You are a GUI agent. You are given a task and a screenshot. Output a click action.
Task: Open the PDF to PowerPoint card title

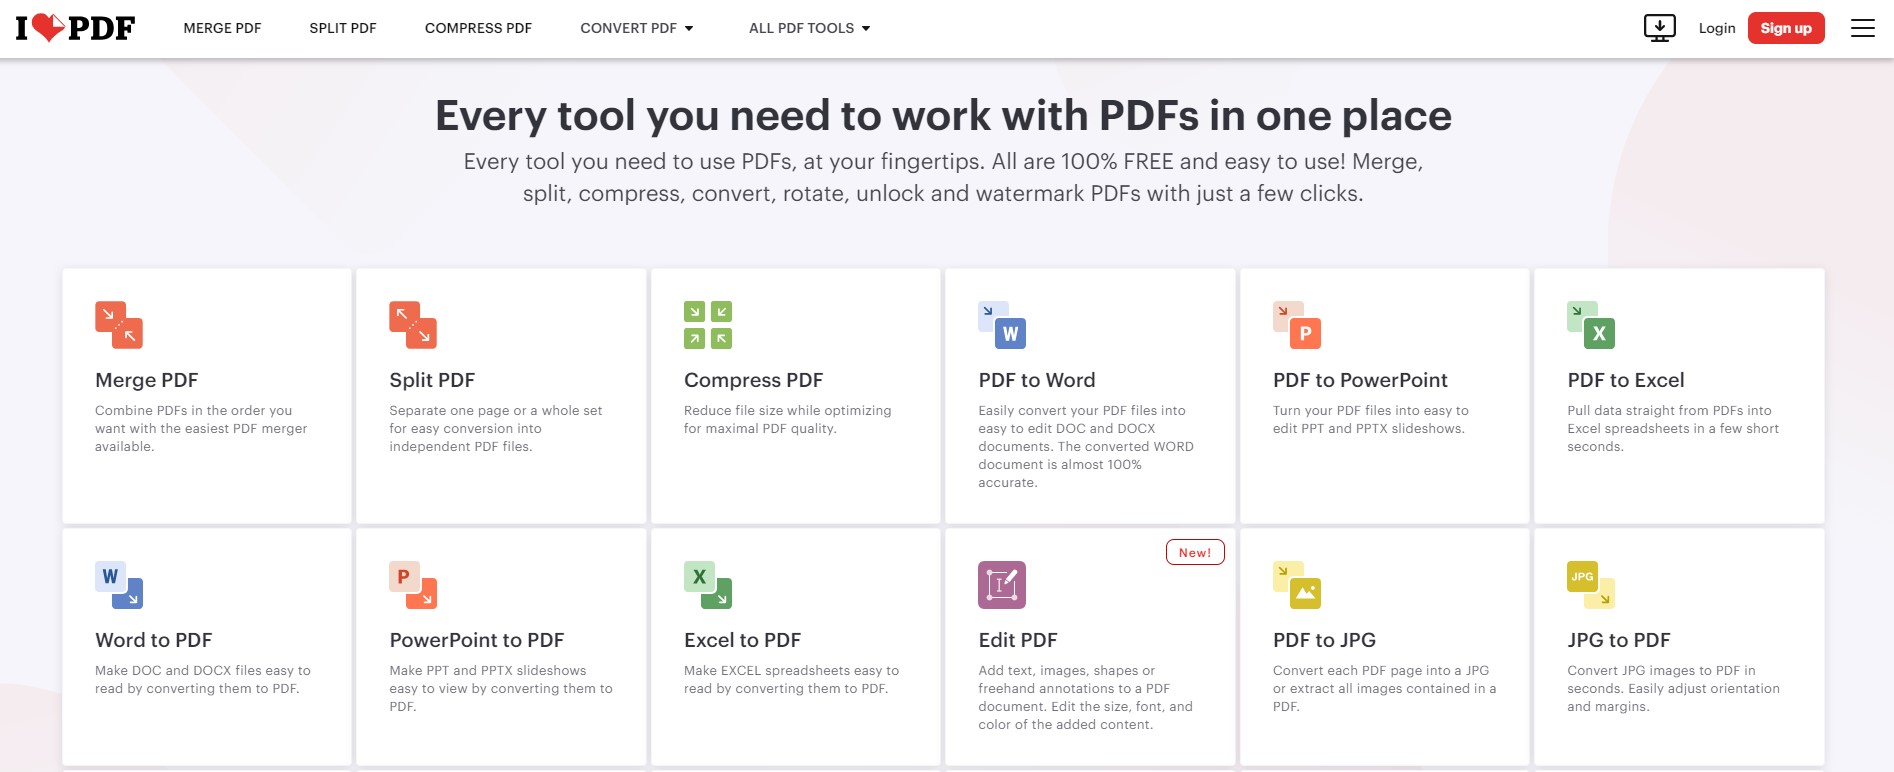click(x=1360, y=380)
